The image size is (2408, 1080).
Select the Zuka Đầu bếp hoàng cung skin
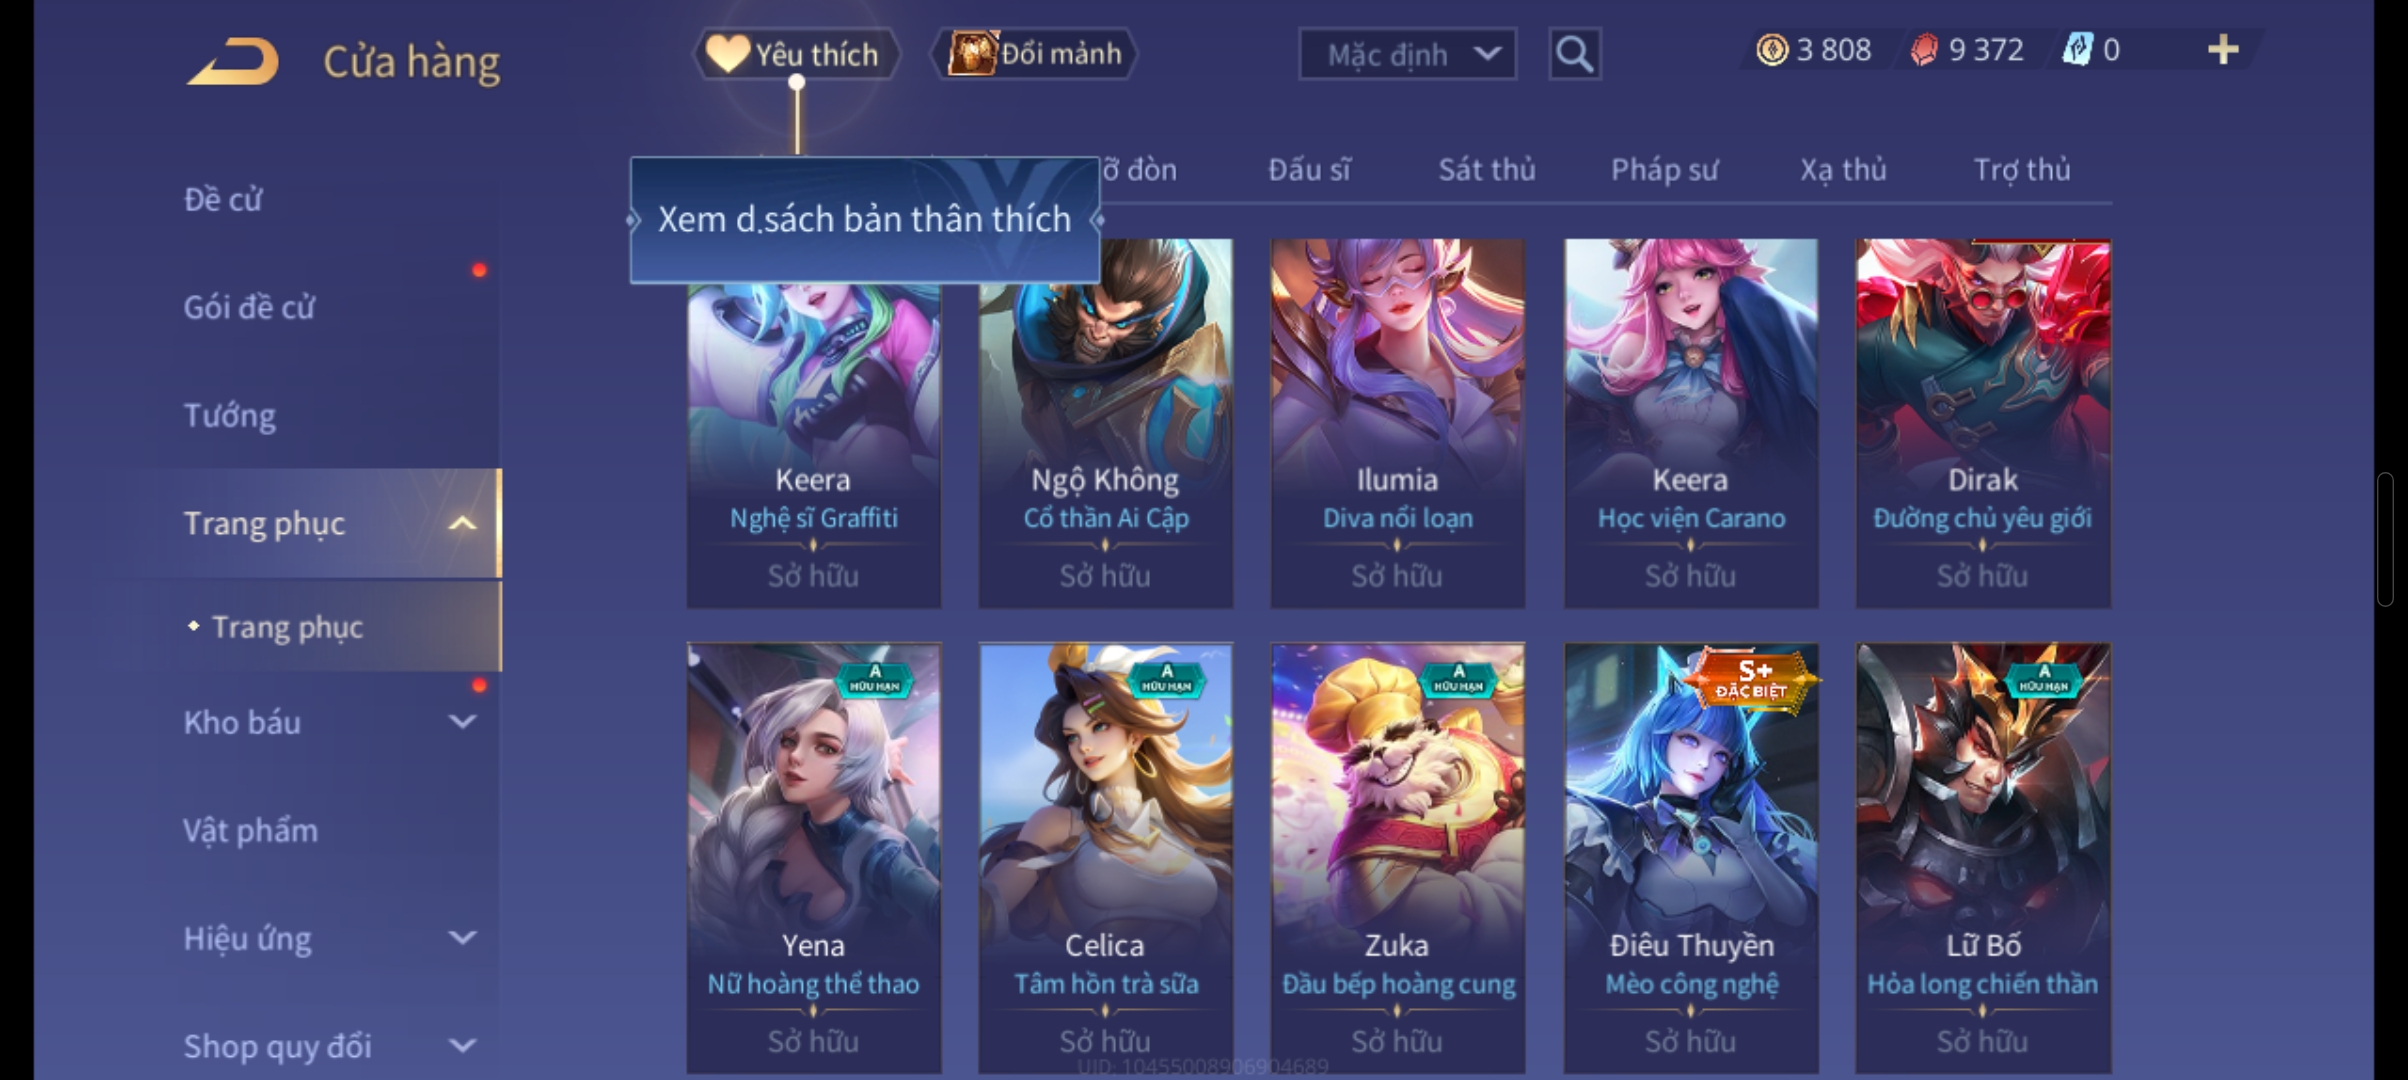coord(1398,858)
